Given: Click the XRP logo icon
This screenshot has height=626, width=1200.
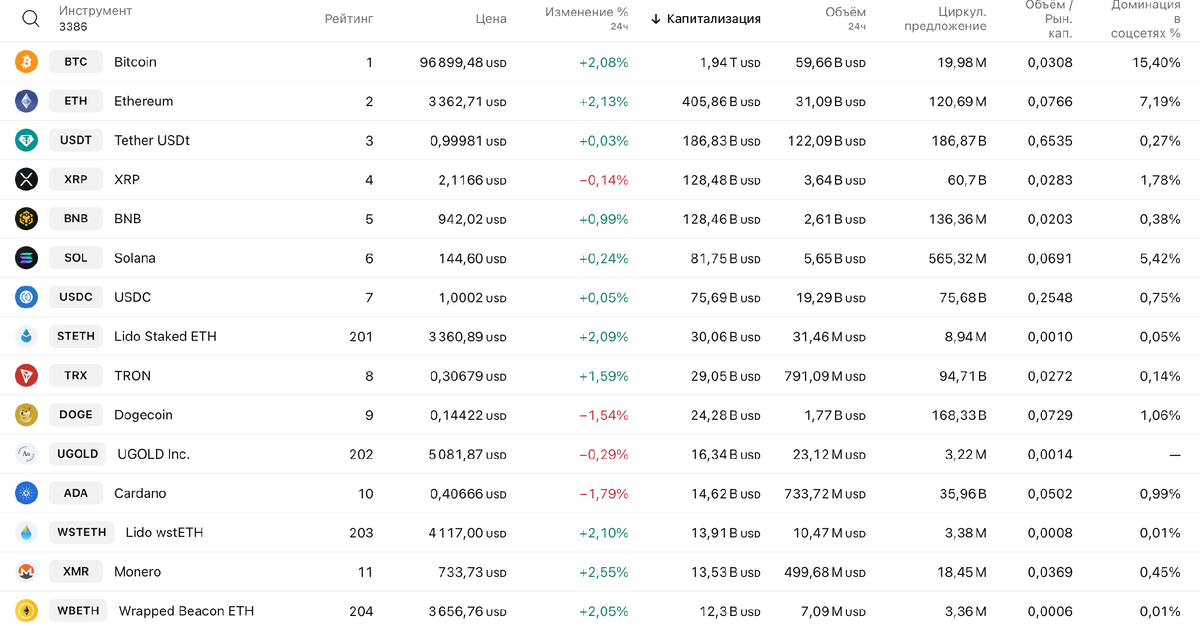Looking at the screenshot, I should (x=26, y=179).
